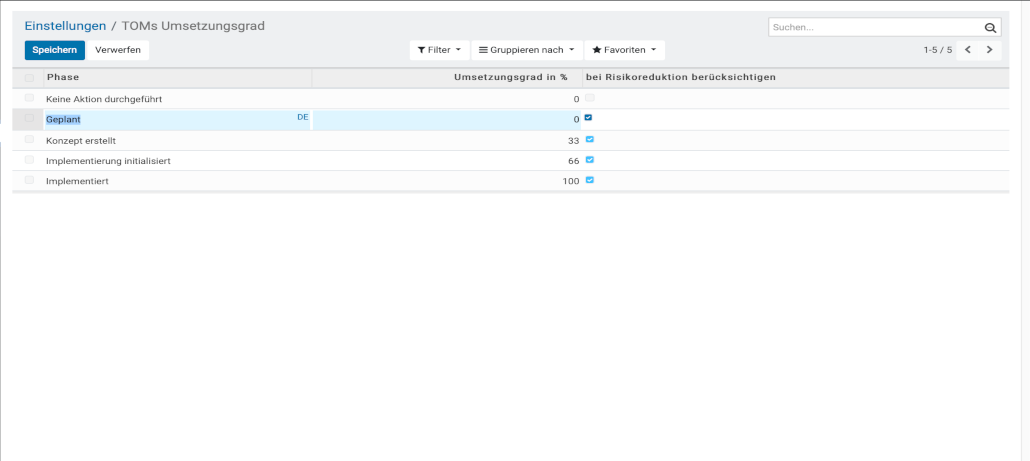Open the Filter dropdown
This screenshot has width=1030, height=461.
coord(439,50)
